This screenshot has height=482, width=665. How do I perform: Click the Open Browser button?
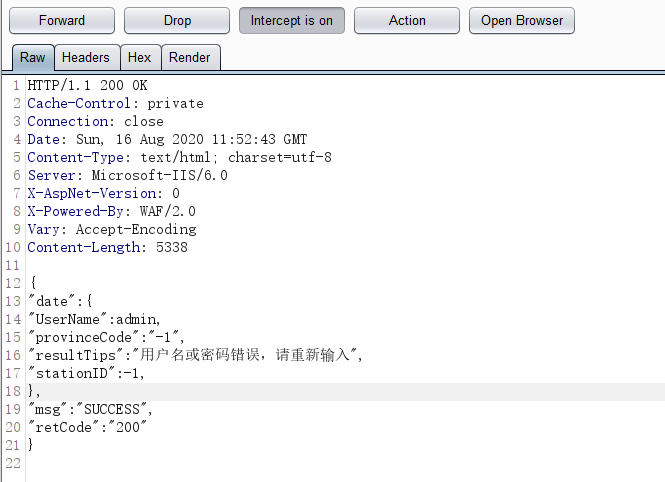tap(522, 20)
